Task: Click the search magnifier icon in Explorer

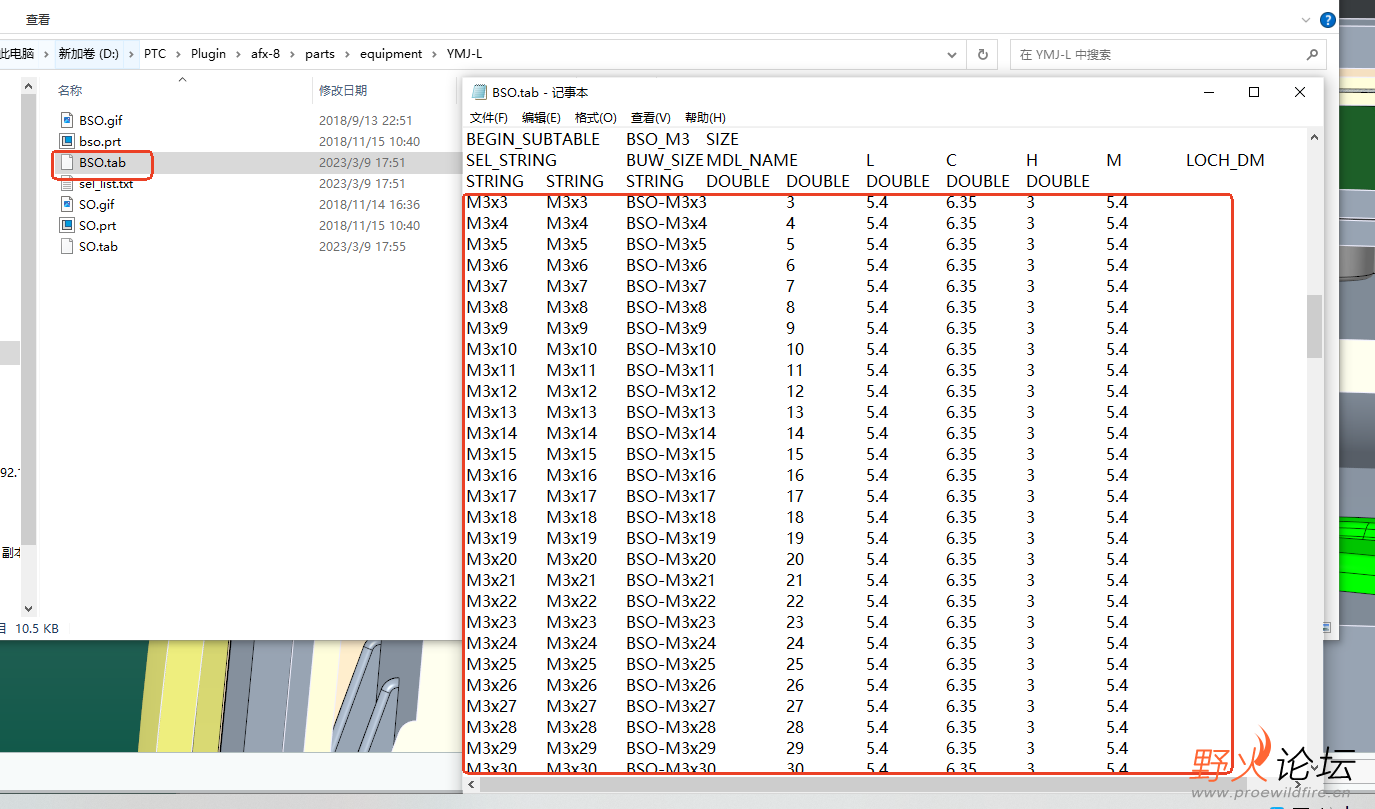Action: (1312, 54)
